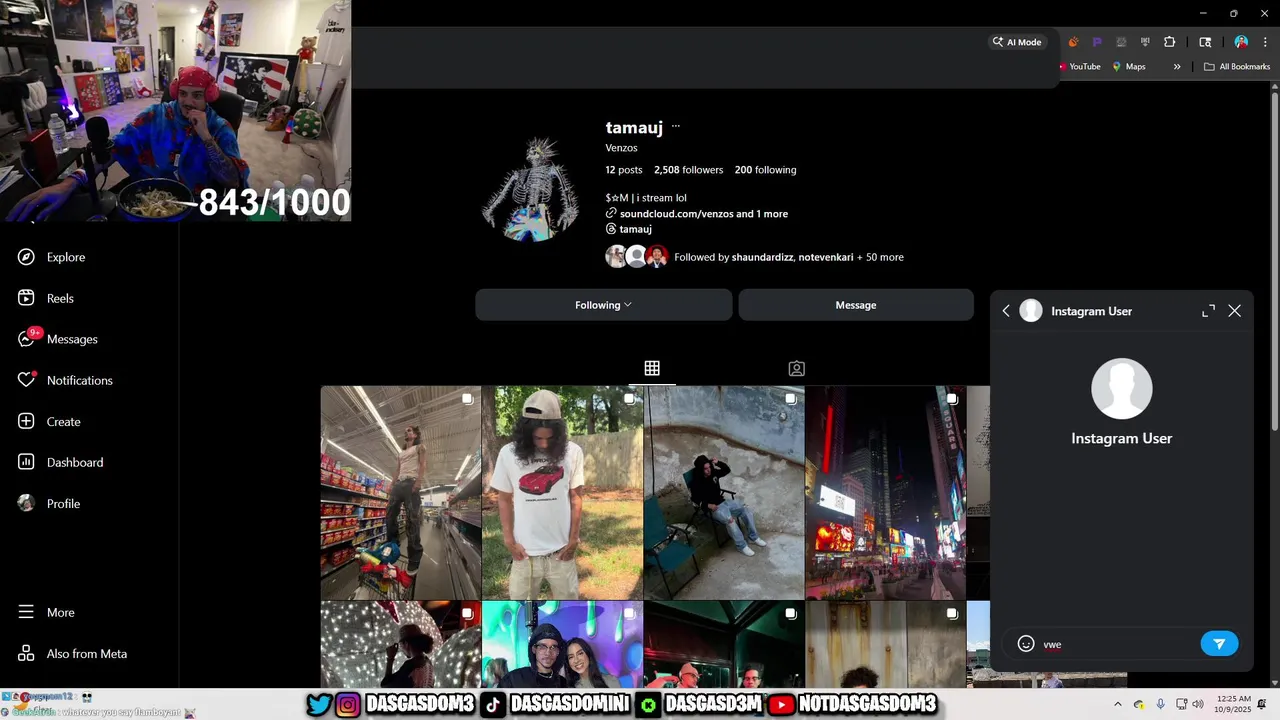This screenshot has height=720, width=1280.
Task: Open the tab search icon in toolbar
Action: [x=1205, y=42]
